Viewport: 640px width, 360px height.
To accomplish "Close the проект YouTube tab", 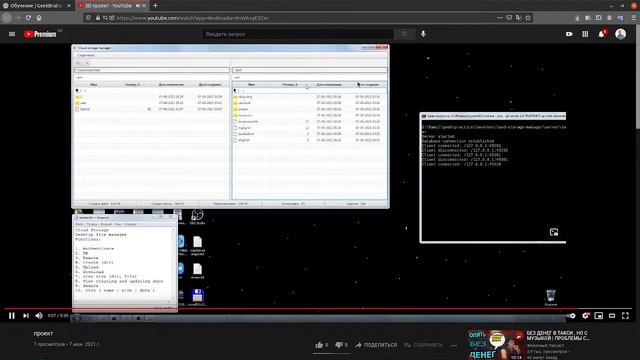I will [144, 6].
